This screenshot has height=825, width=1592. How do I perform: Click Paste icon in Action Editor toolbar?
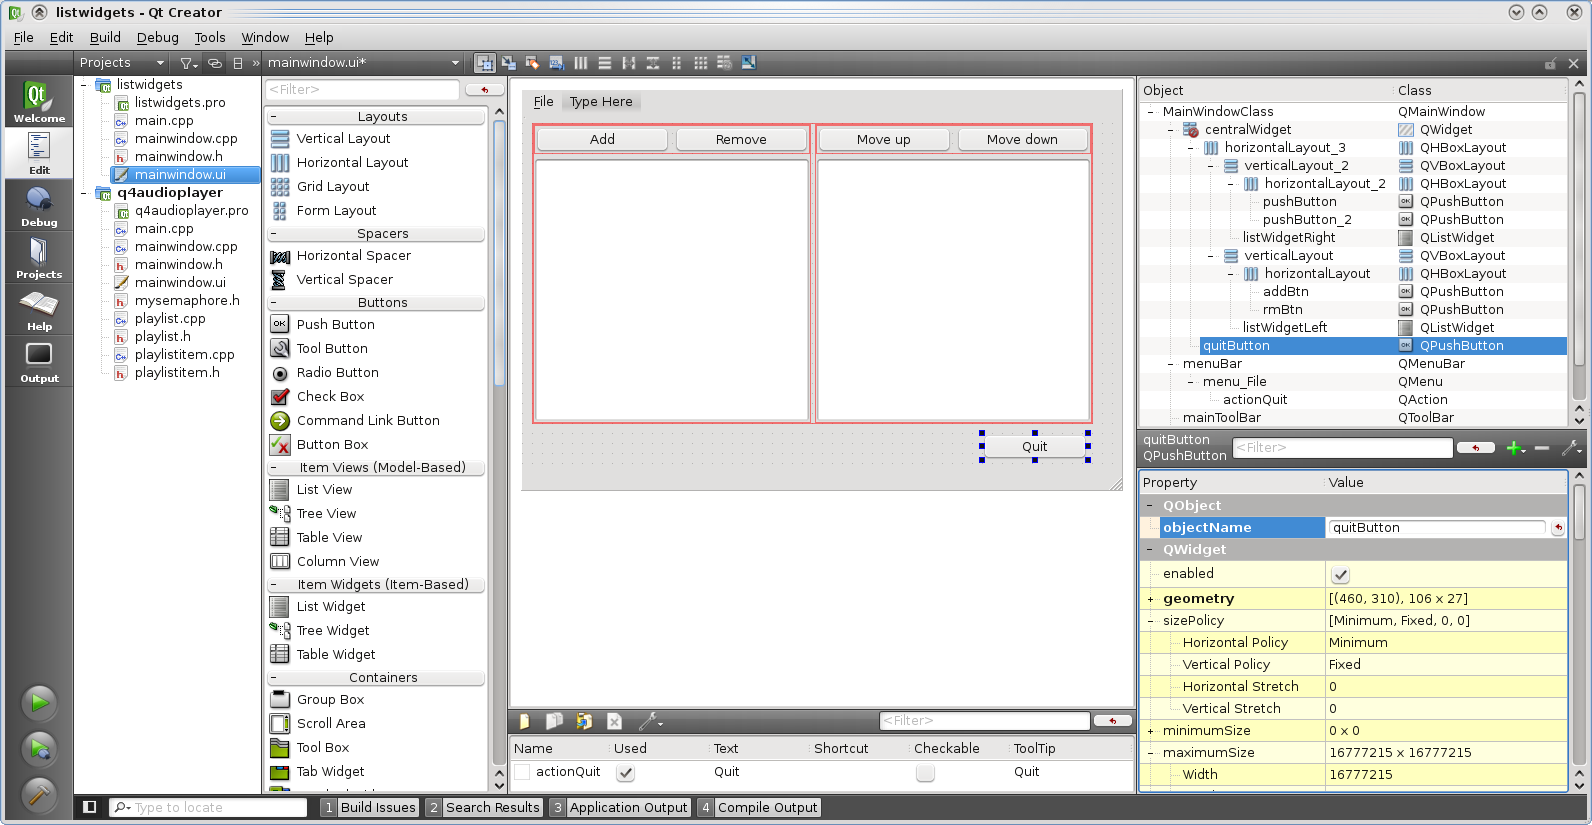(584, 721)
